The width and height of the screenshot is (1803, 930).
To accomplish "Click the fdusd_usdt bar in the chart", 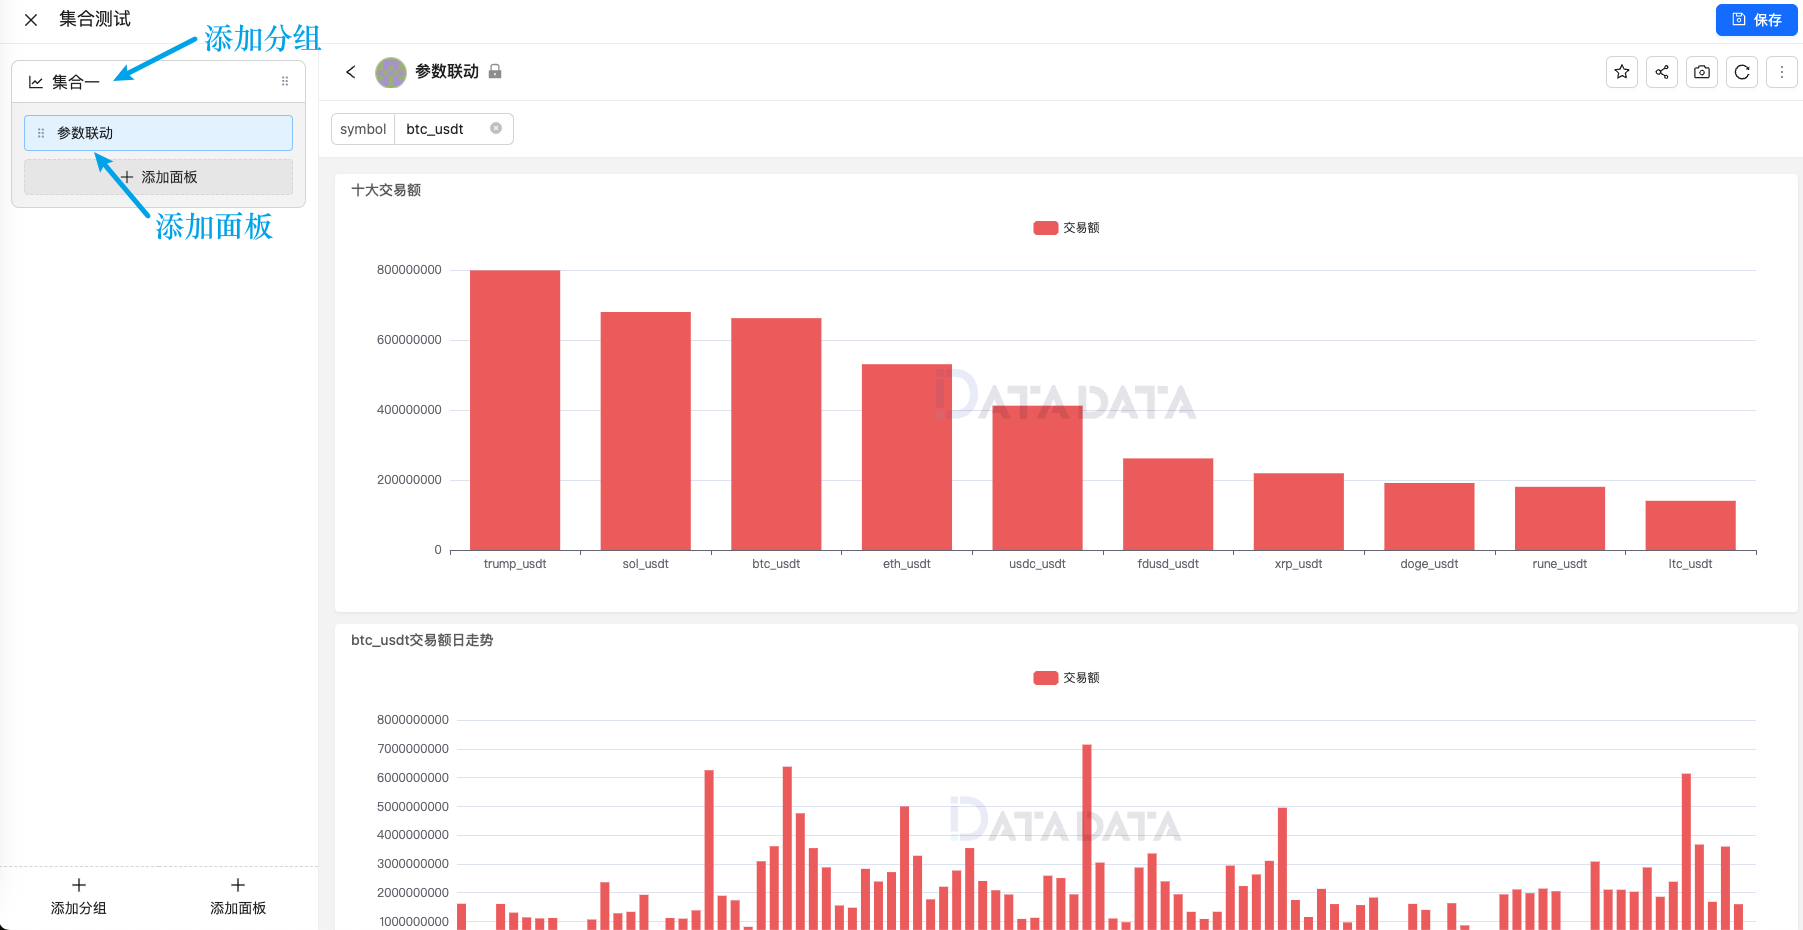I will pos(1168,504).
